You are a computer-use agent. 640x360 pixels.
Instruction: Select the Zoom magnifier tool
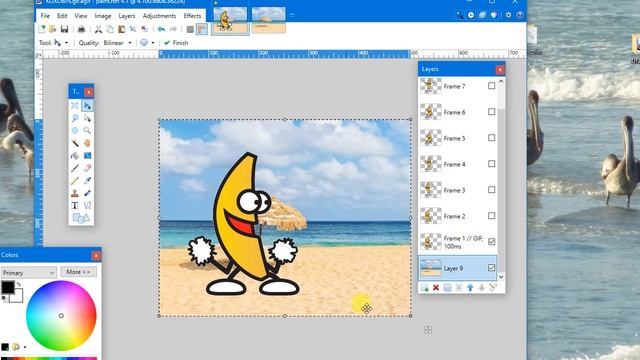[x=87, y=131]
